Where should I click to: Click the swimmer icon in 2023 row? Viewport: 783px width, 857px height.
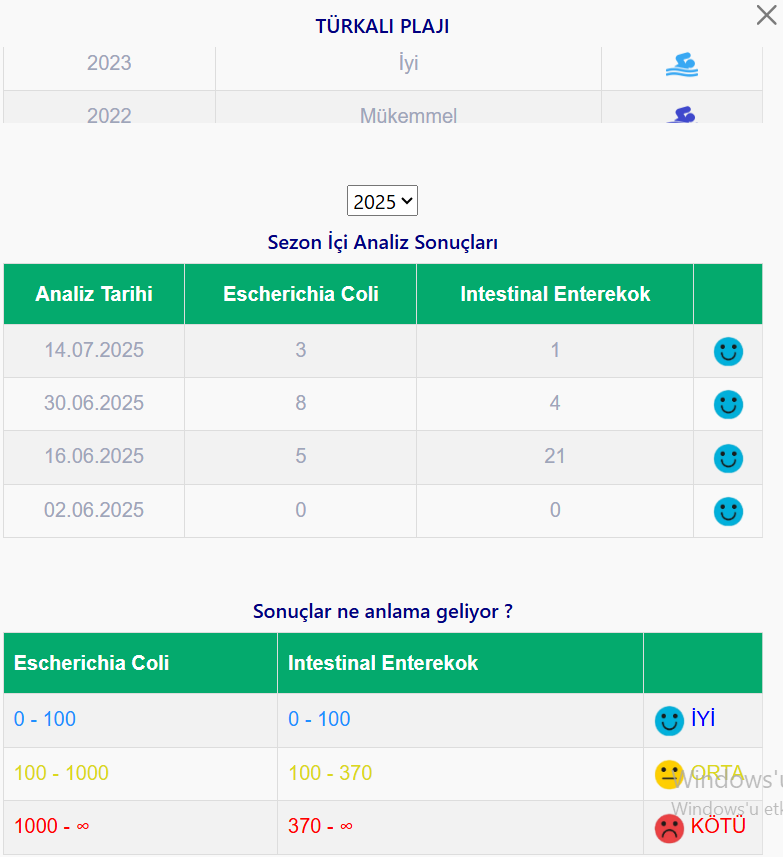(x=681, y=64)
